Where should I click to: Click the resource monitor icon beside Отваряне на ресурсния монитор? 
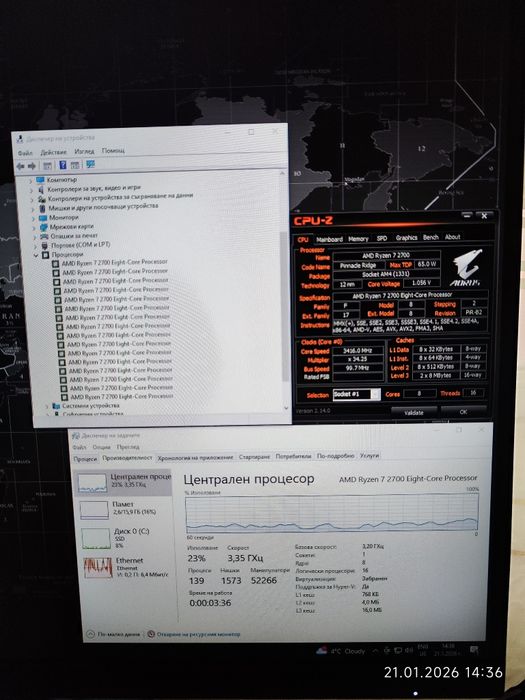point(151,634)
